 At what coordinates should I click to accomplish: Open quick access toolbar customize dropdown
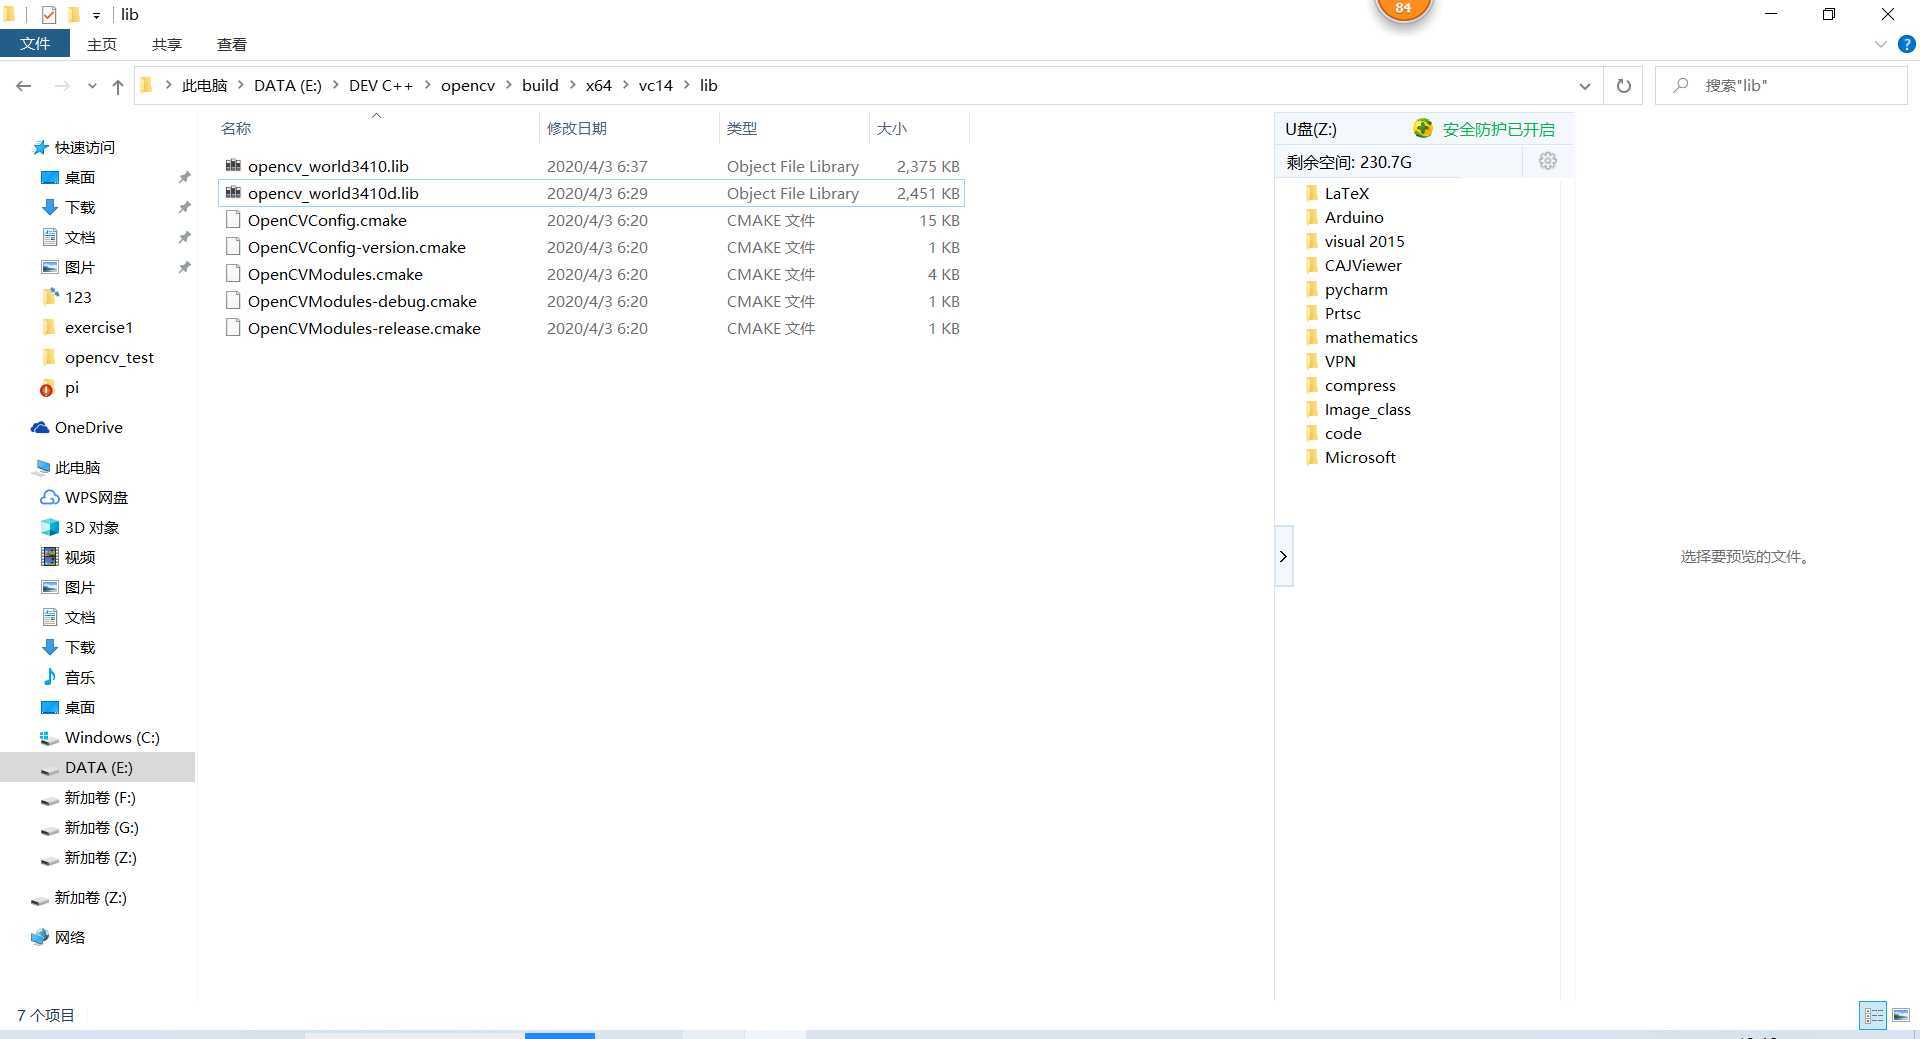click(x=96, y=15)
